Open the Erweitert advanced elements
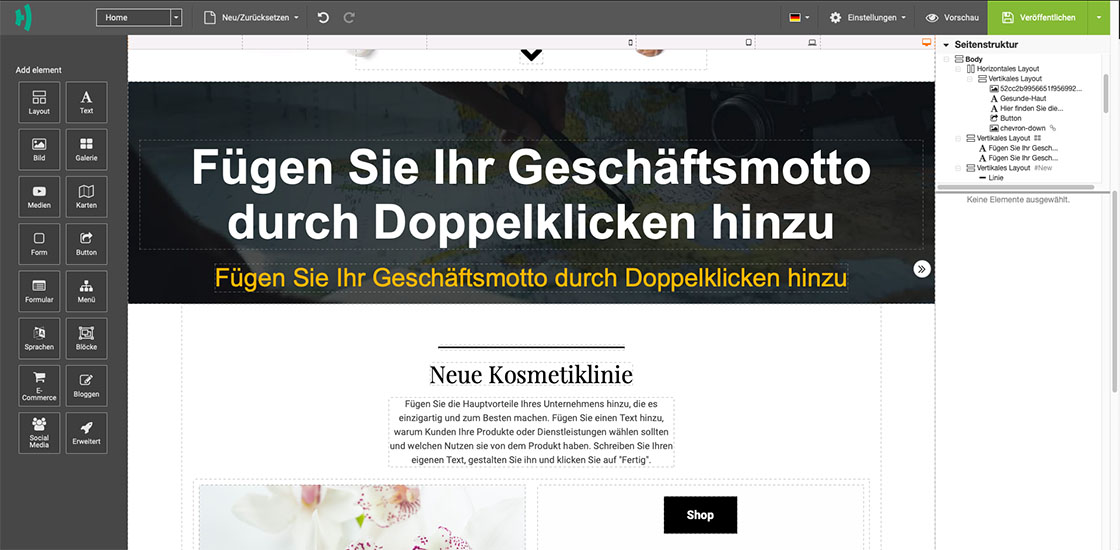1120x550 pixels. (86, 433)
